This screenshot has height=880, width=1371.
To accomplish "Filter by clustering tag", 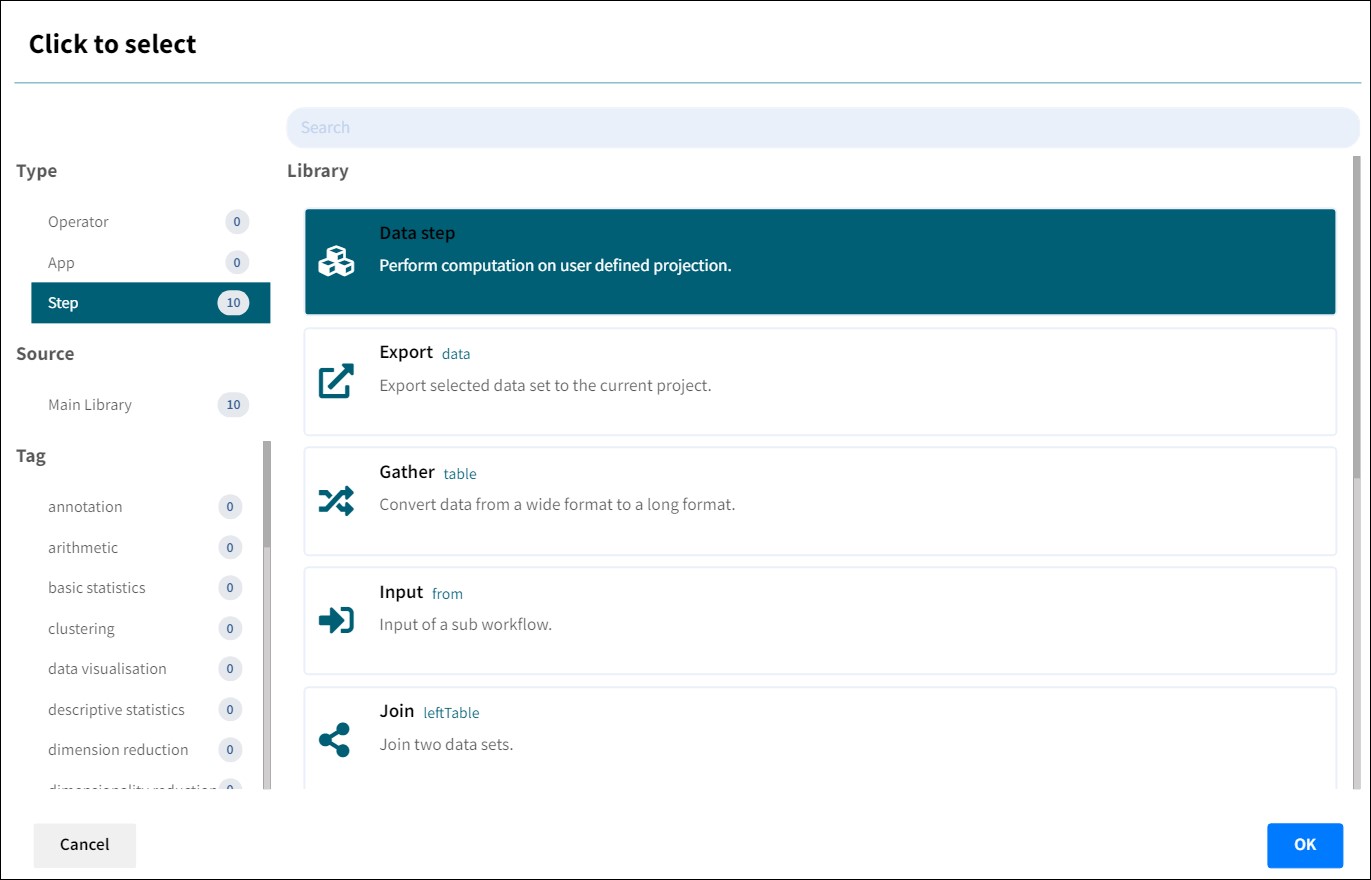I will click(x=146, y=629).
